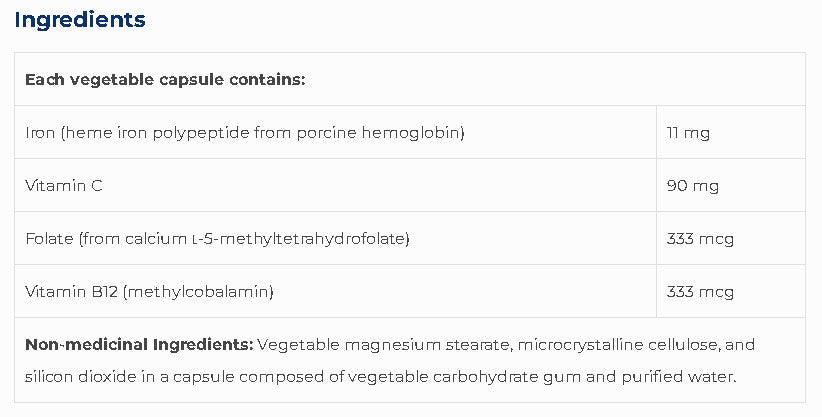Click the bold "Non-medicinal Ingredients:" label

138,344
